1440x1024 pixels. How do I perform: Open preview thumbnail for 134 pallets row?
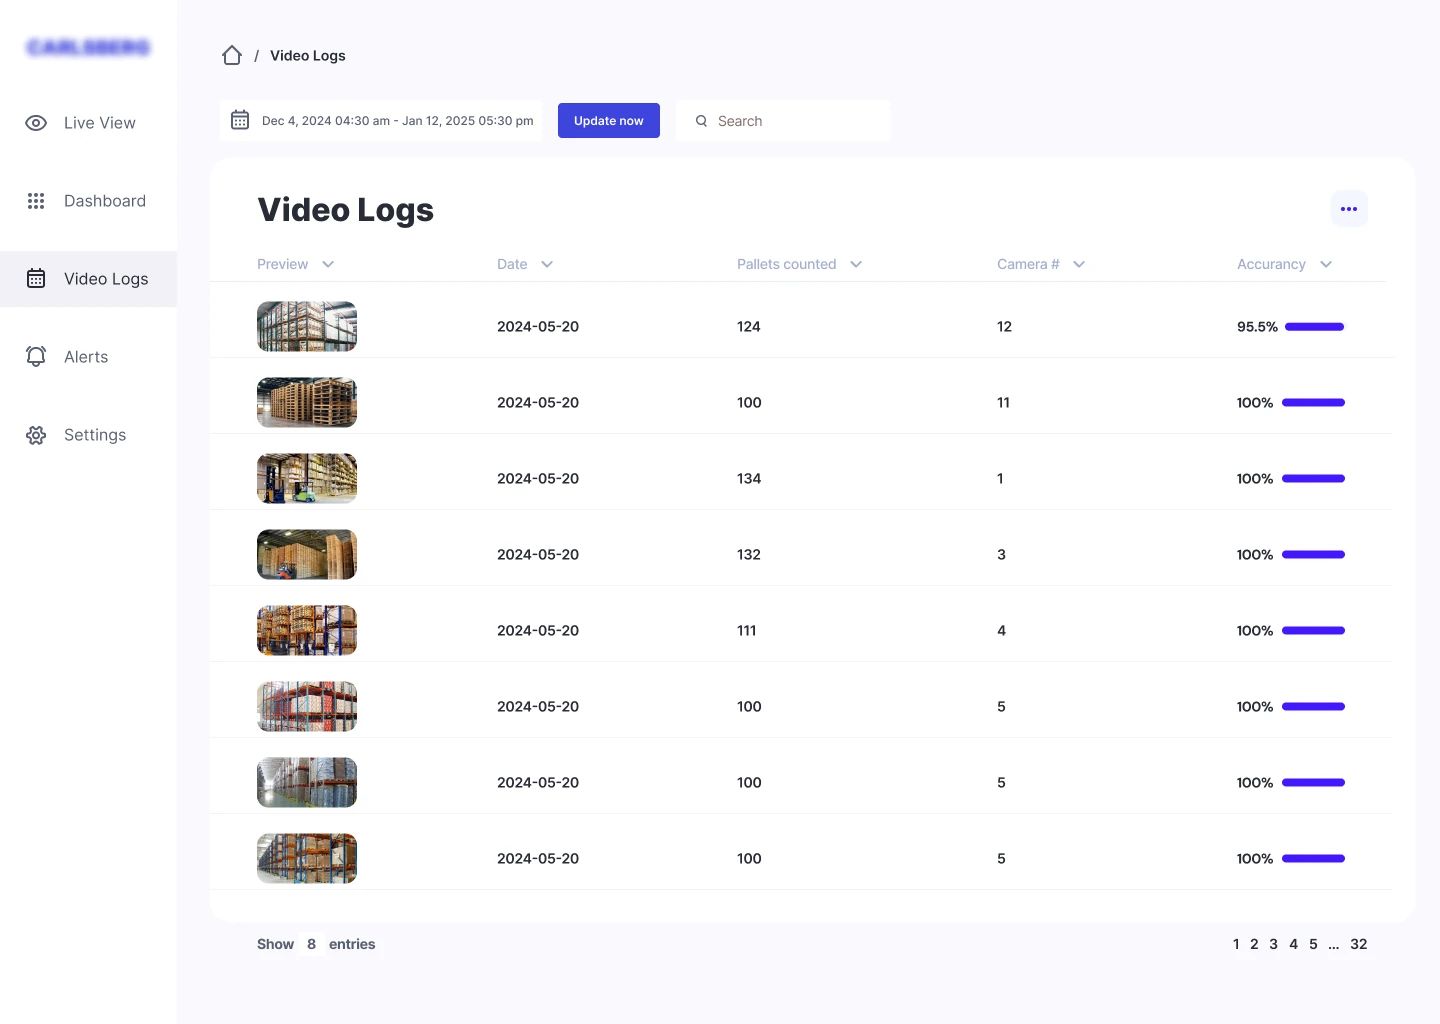tap(307, 479)
